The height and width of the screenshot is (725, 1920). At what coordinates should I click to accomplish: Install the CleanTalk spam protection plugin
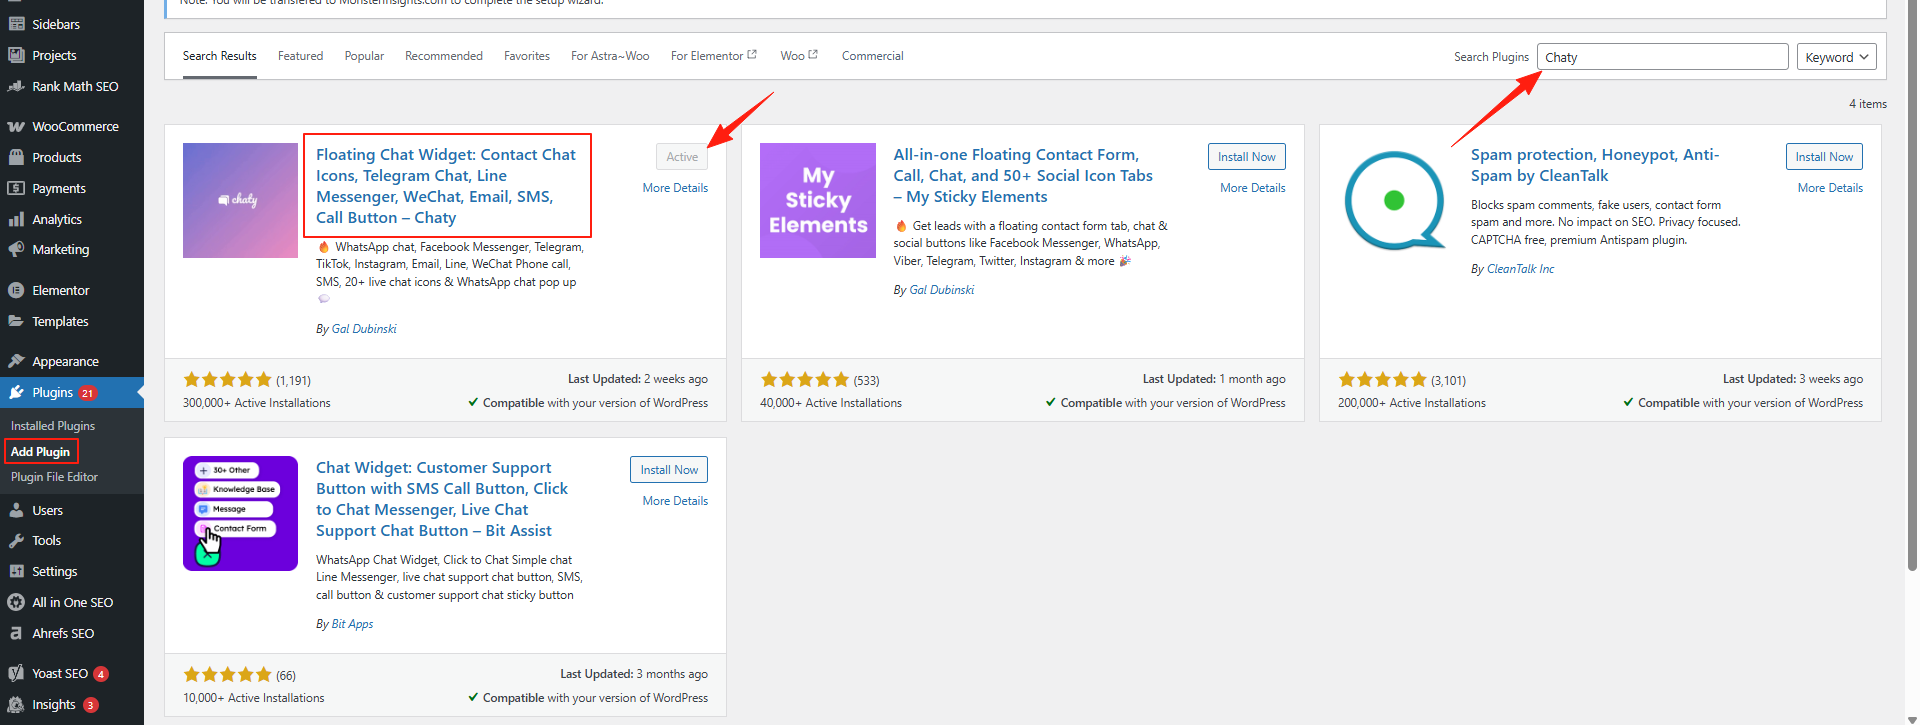1823,157
